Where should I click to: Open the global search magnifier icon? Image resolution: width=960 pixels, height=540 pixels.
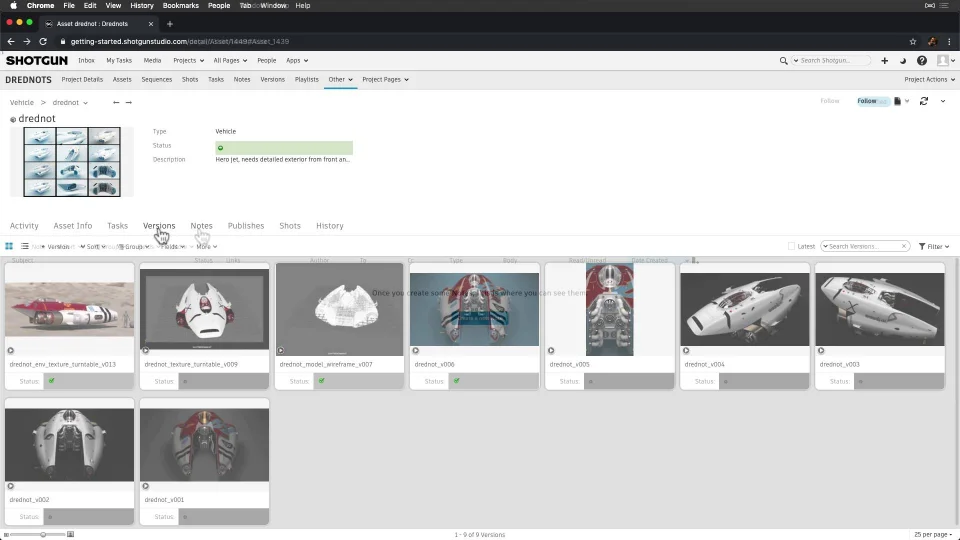783,61
